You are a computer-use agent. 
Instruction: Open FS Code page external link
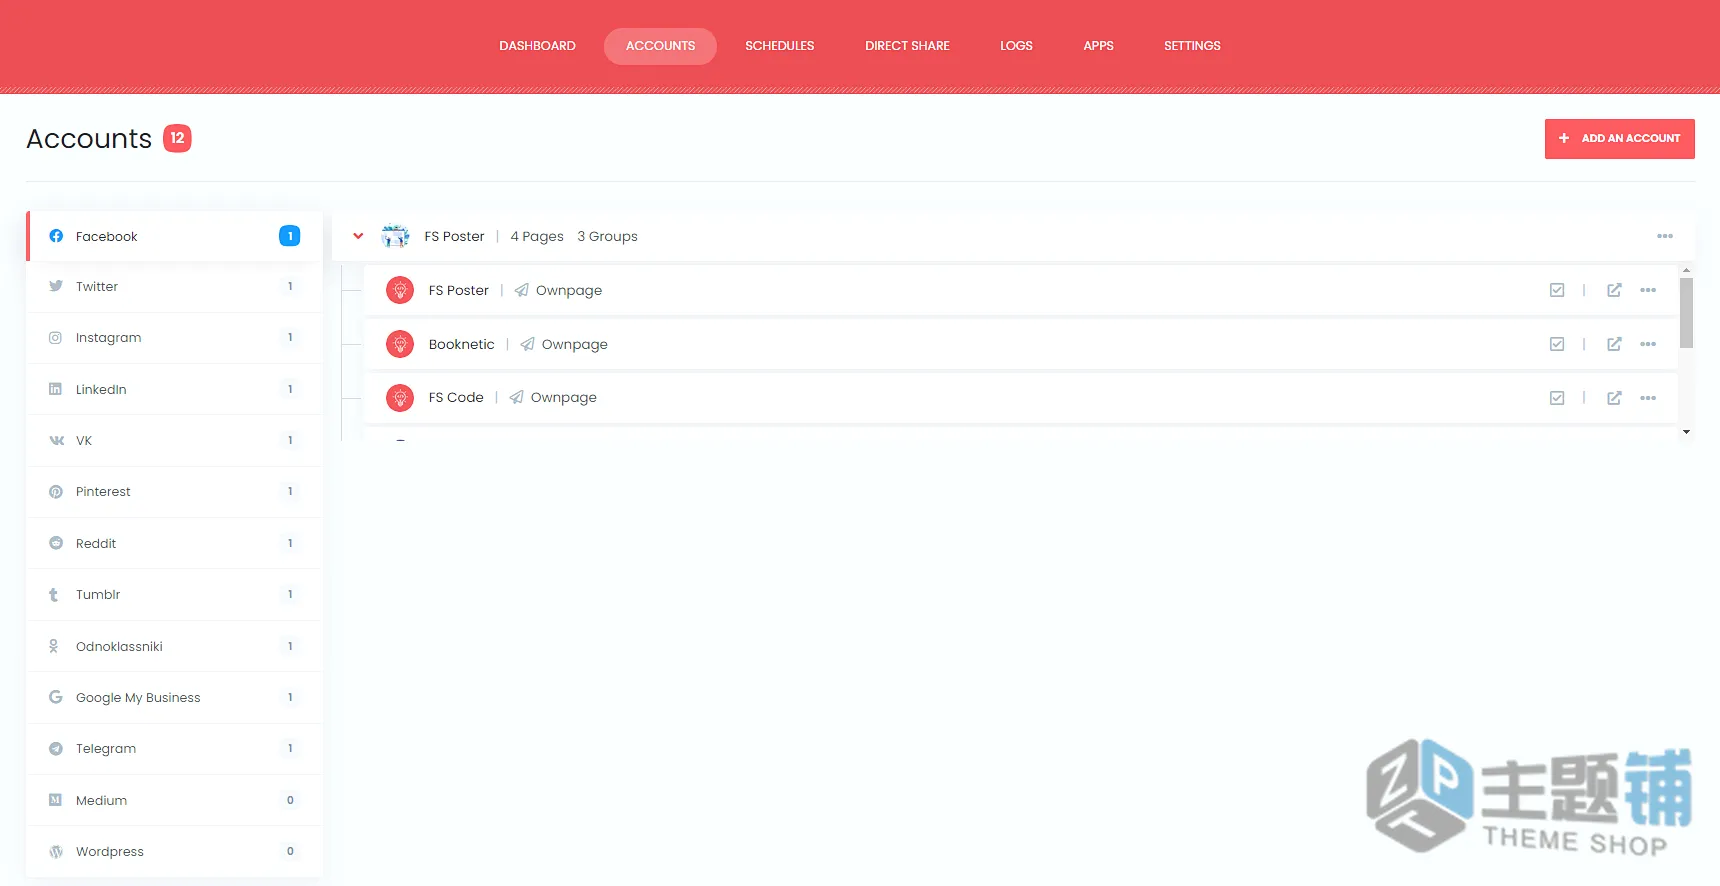1614,398
